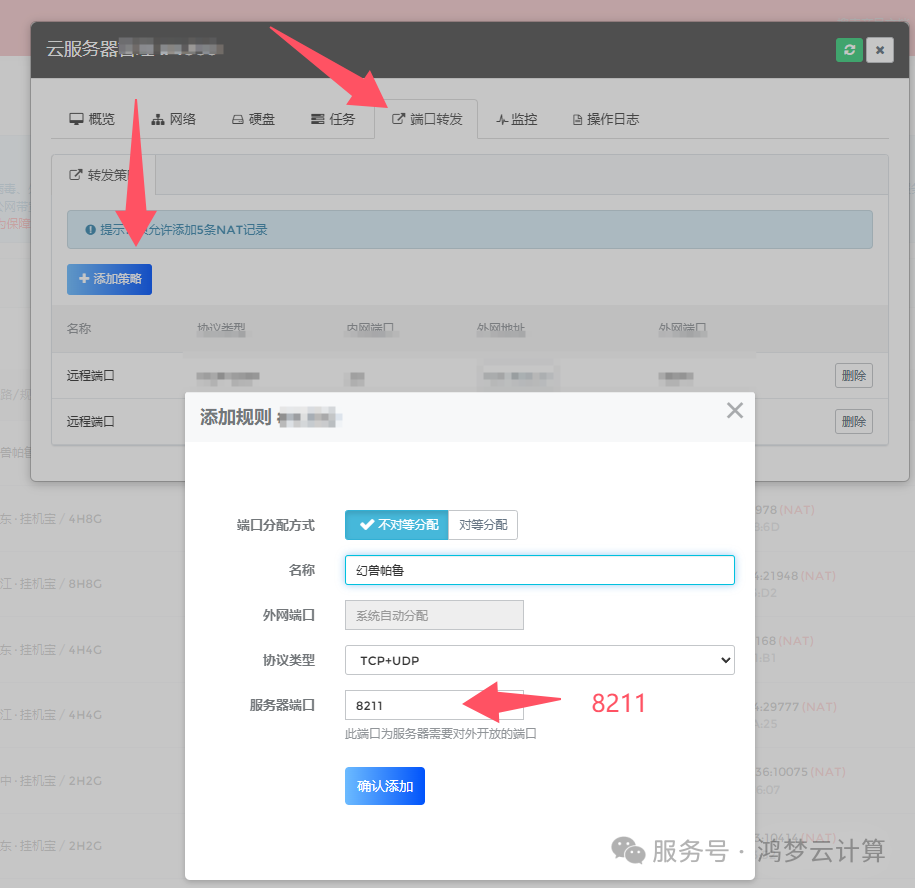
Task: Delete the second 远程端口 forwarding rule
Action: (x=854, y=421)
